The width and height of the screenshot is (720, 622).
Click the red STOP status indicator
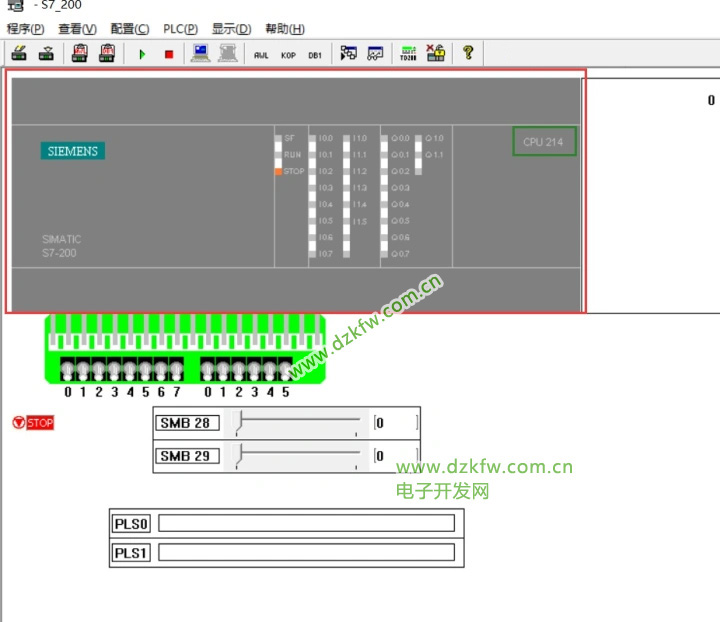tap(33, 423)
